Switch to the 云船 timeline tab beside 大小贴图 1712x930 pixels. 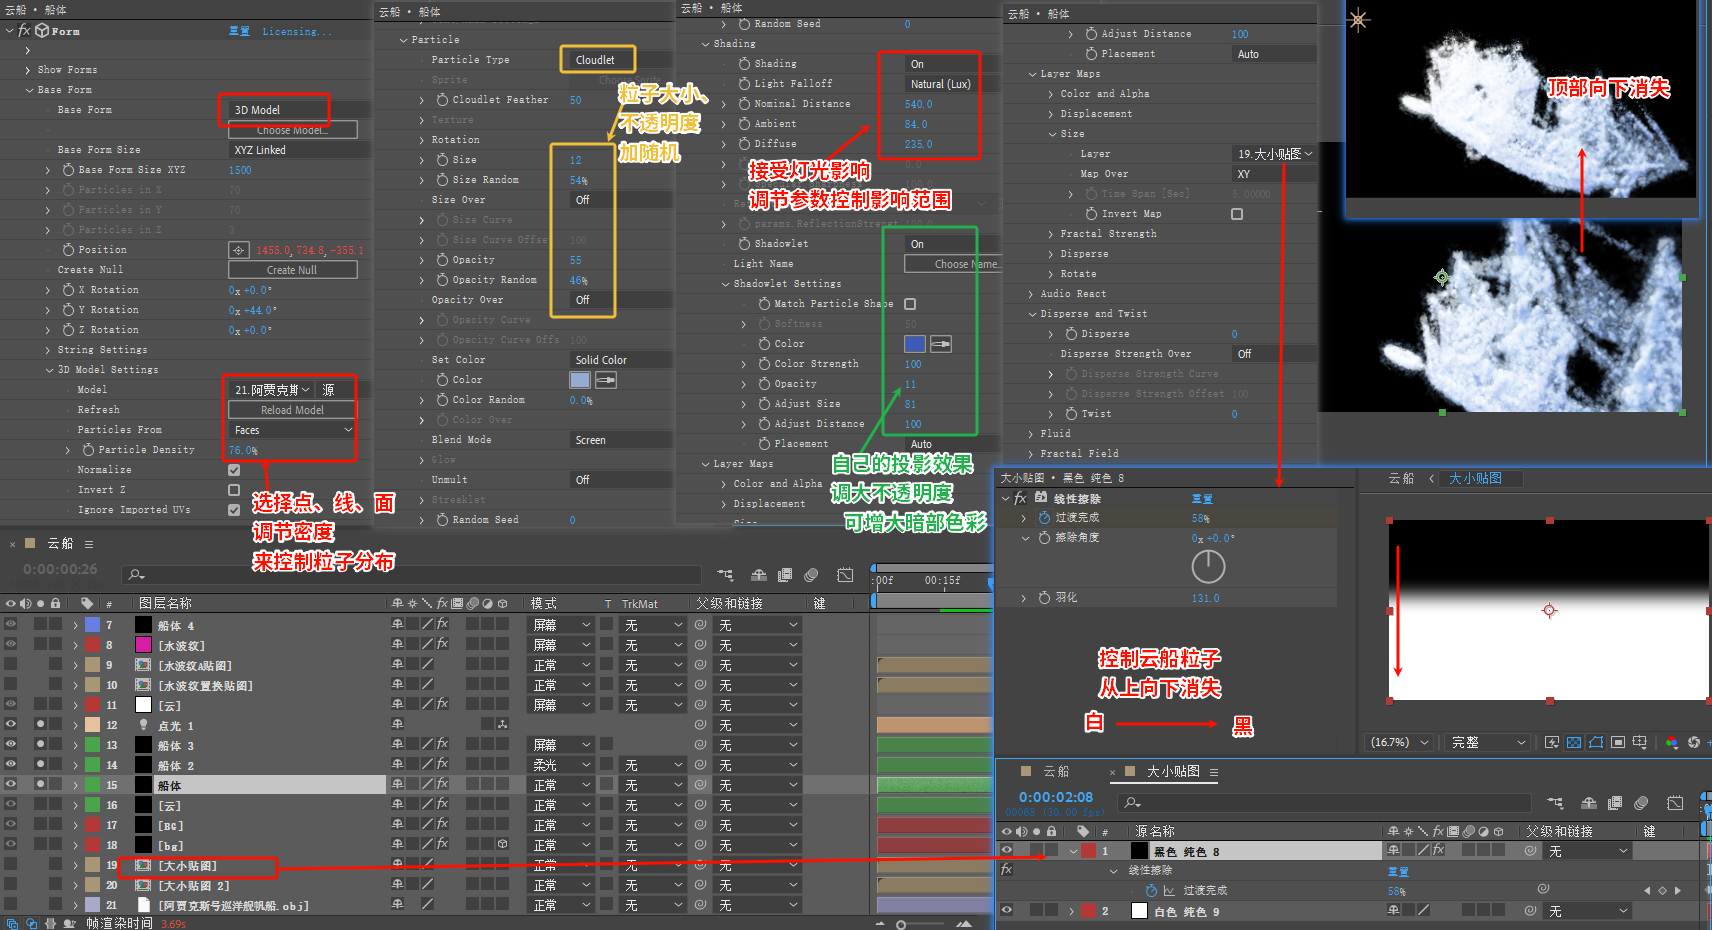1056,771
